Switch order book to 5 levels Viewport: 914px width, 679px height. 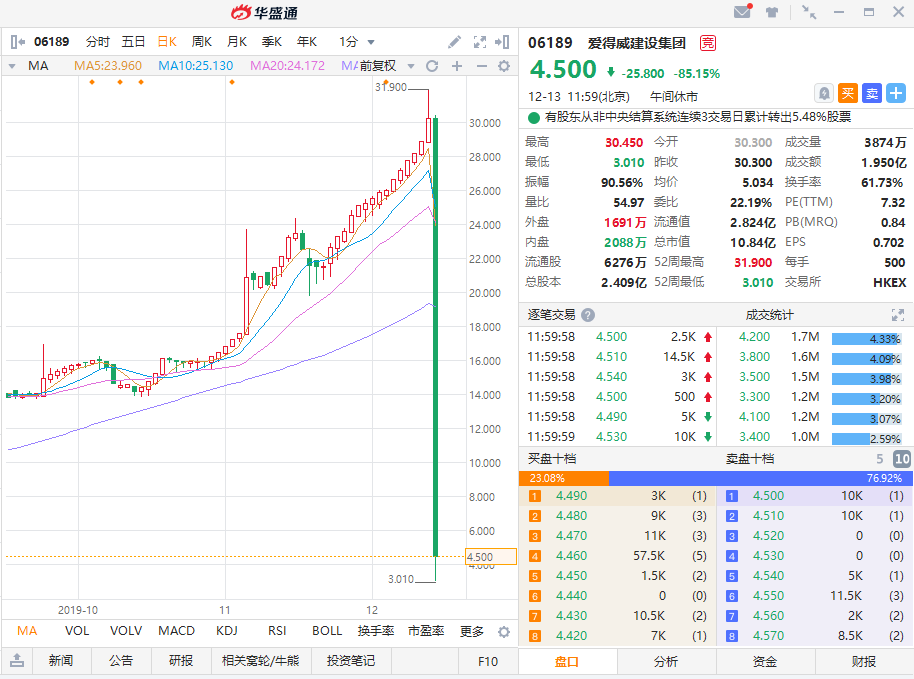pos(880,459)
